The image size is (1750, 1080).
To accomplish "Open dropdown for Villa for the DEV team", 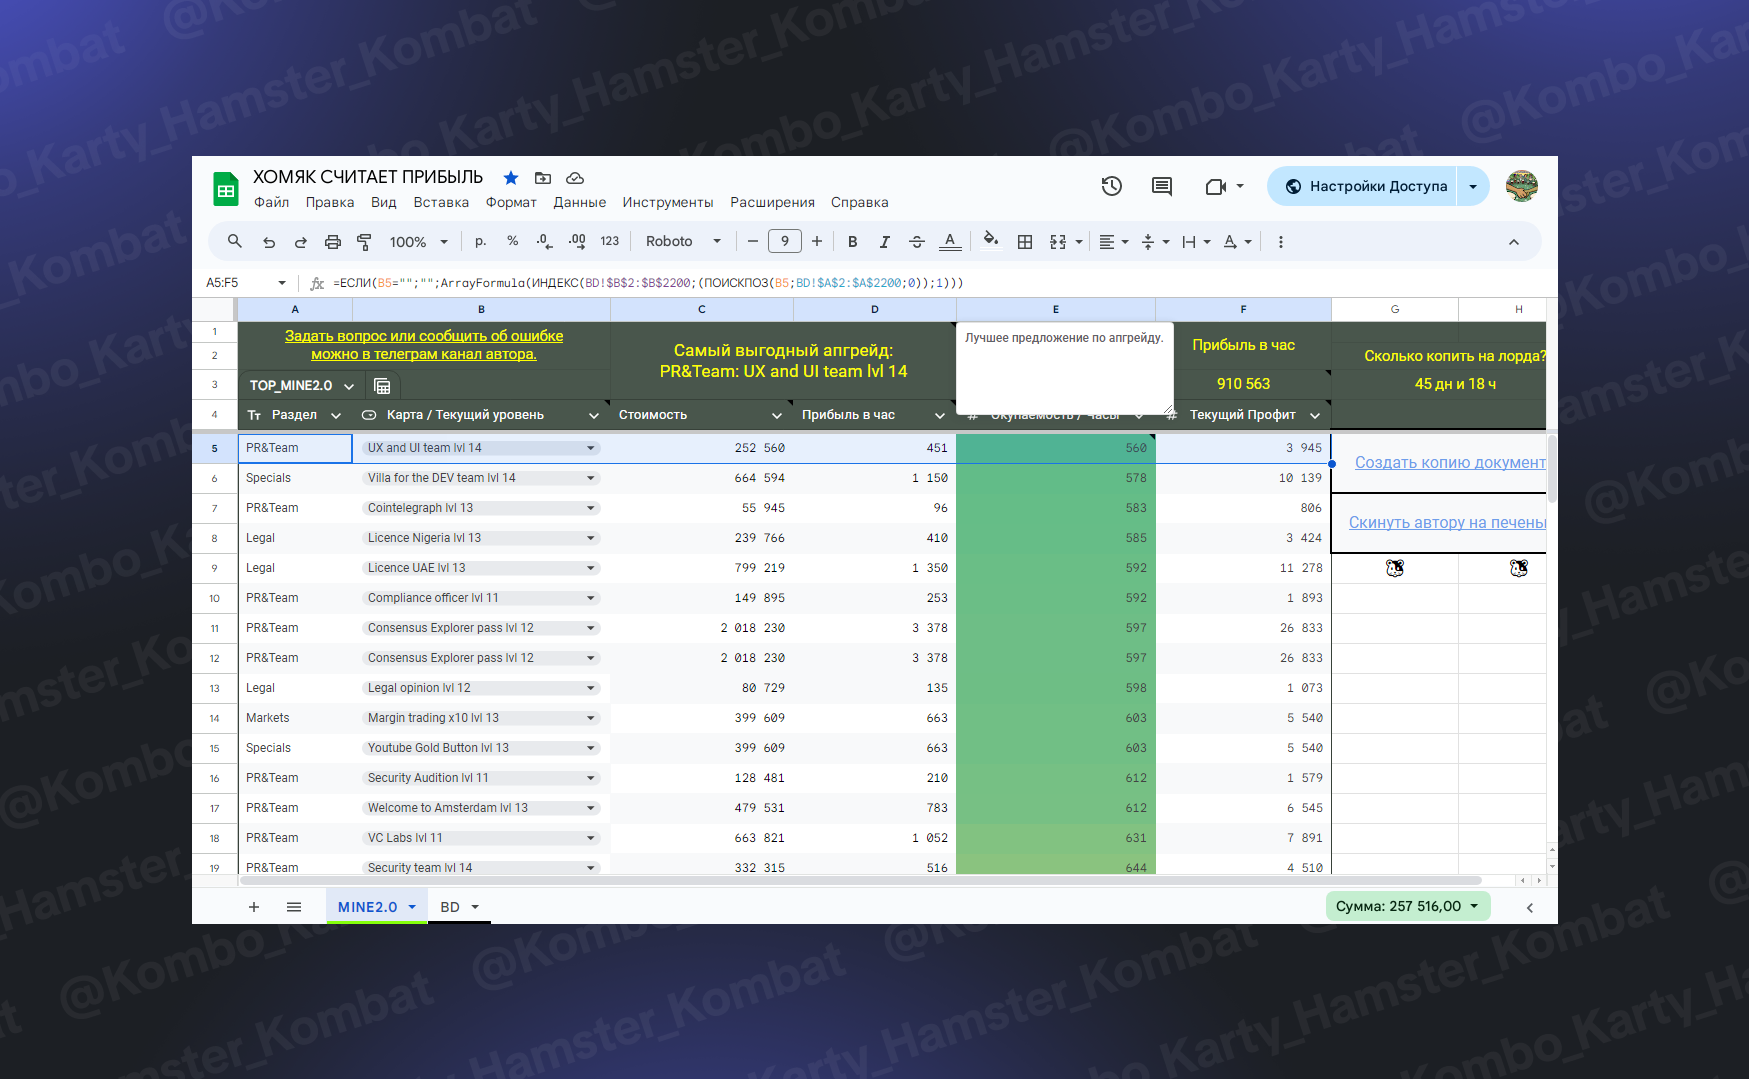I will click(590, 478).
